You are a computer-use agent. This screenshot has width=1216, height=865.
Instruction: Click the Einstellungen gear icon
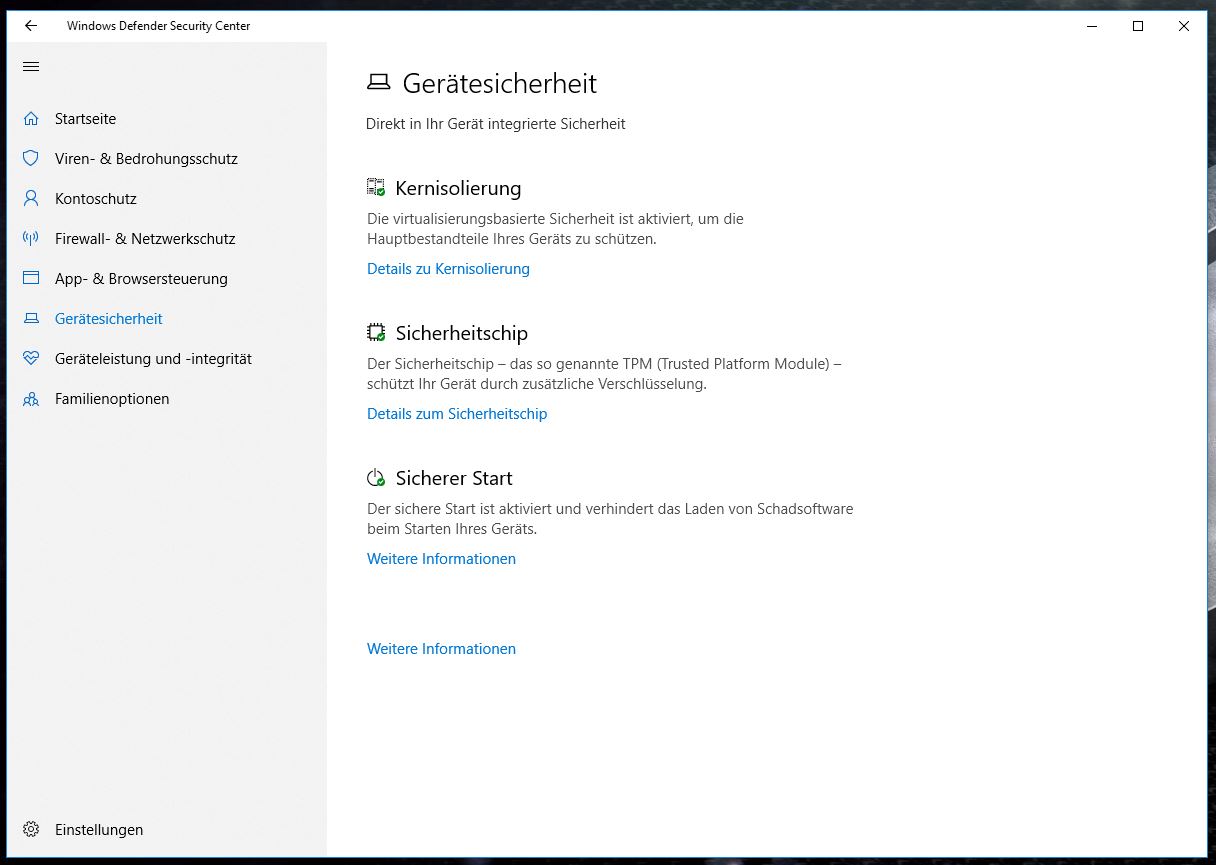[x=31, y=830]
